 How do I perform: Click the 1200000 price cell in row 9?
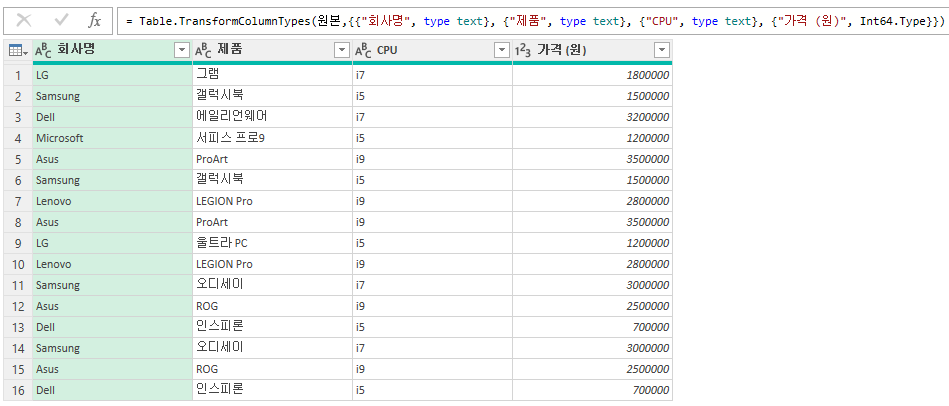pos(593,243)
